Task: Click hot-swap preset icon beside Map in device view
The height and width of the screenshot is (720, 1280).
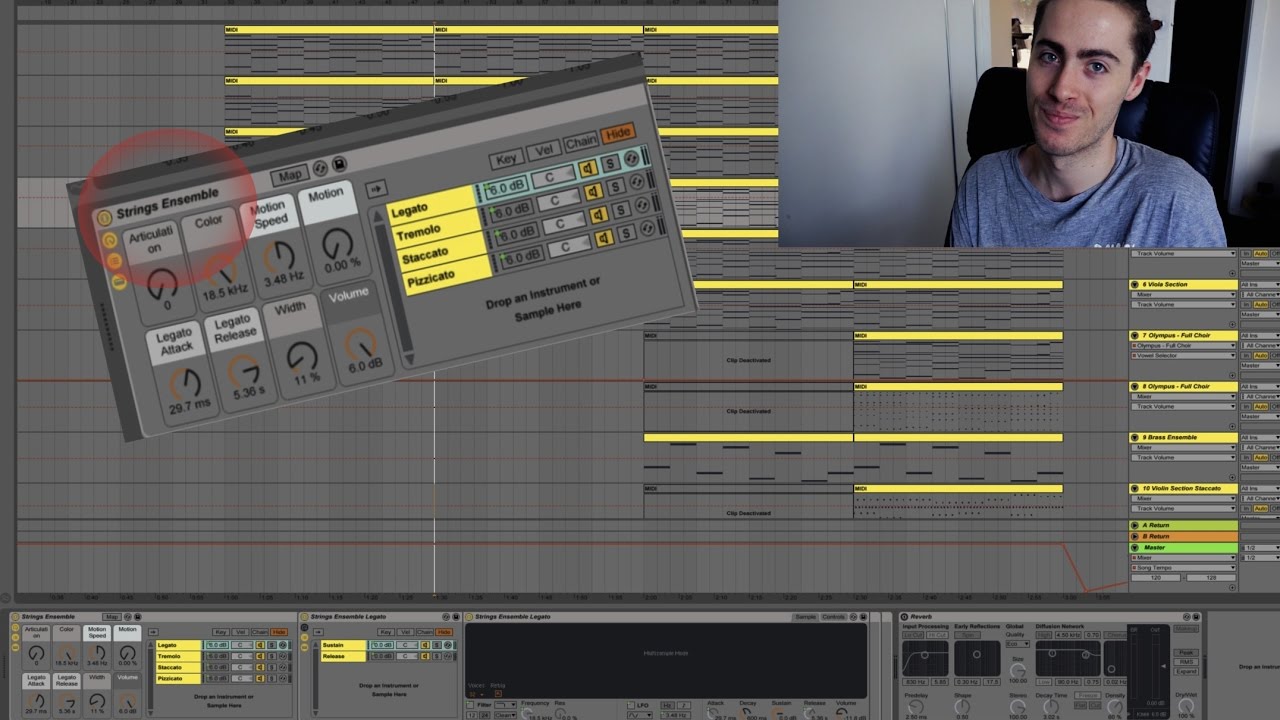Action: pos(128,617)
